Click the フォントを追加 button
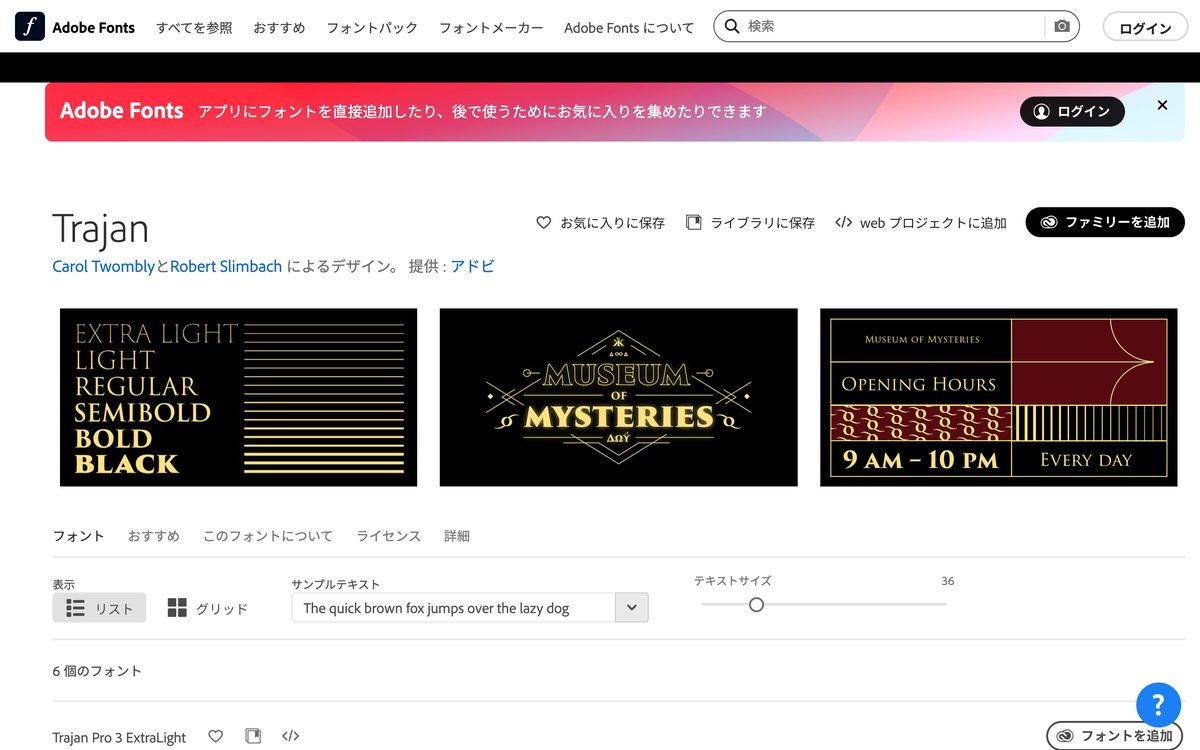This screenshot has height=750, width=1200. point(1114,736)
